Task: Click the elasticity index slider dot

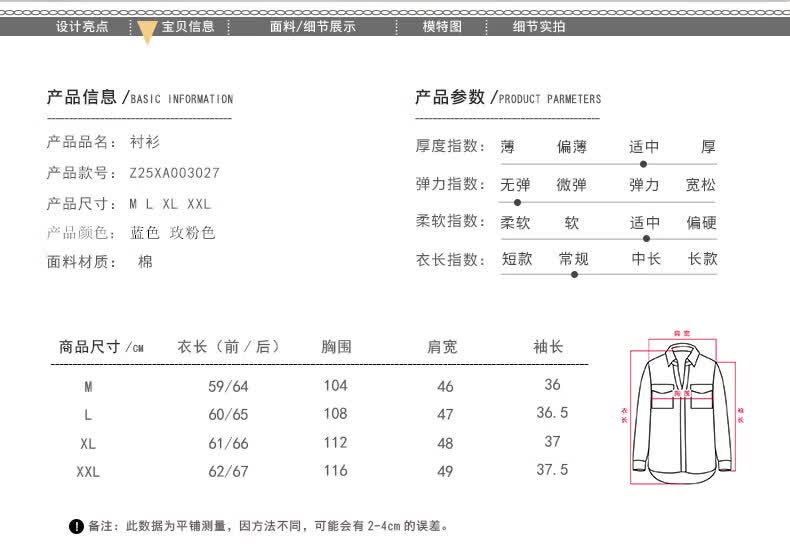Action: [x=517, y=202]
